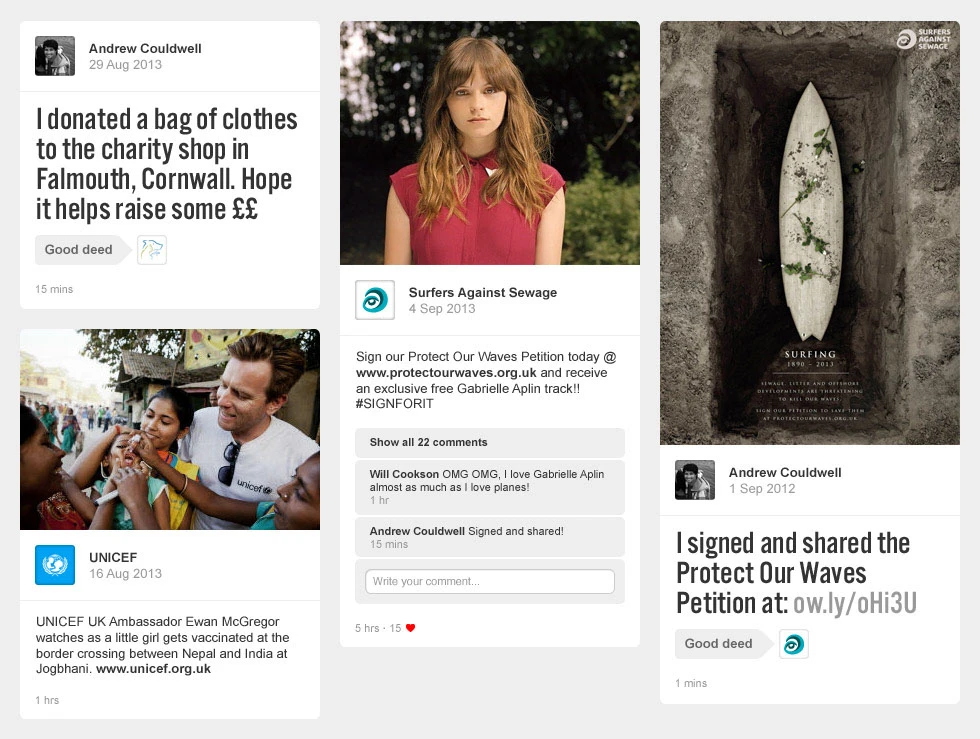The width and height of the screenshot is (980, 739).
Task: Open the photo of the woman in the red shirt
Action: pos(490,143)
